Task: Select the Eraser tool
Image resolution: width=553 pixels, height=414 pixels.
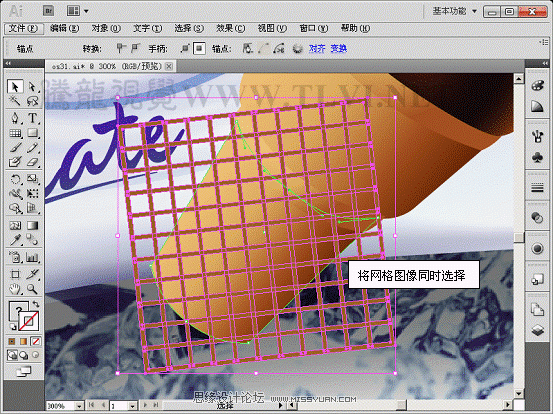Action: [32, 162]
